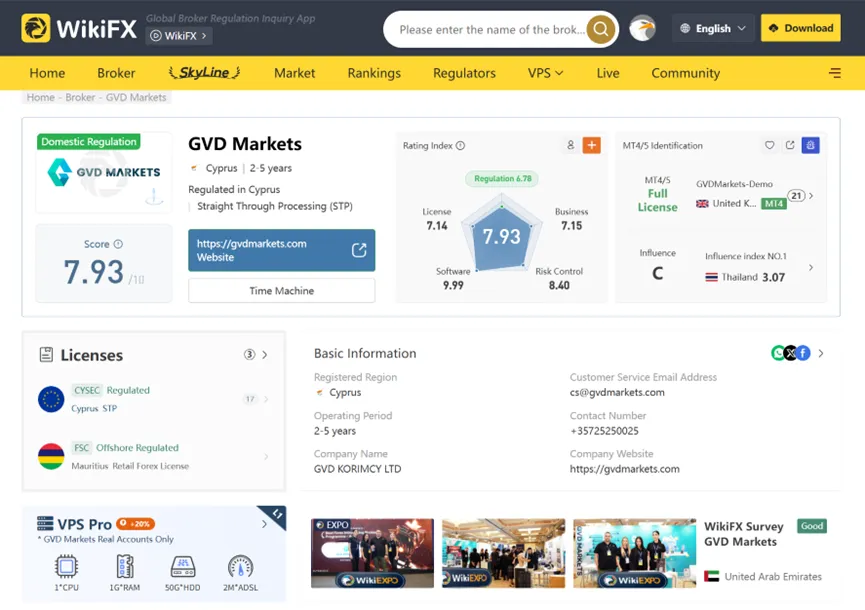Expand the Basic Information social chevron

(821, 354)
